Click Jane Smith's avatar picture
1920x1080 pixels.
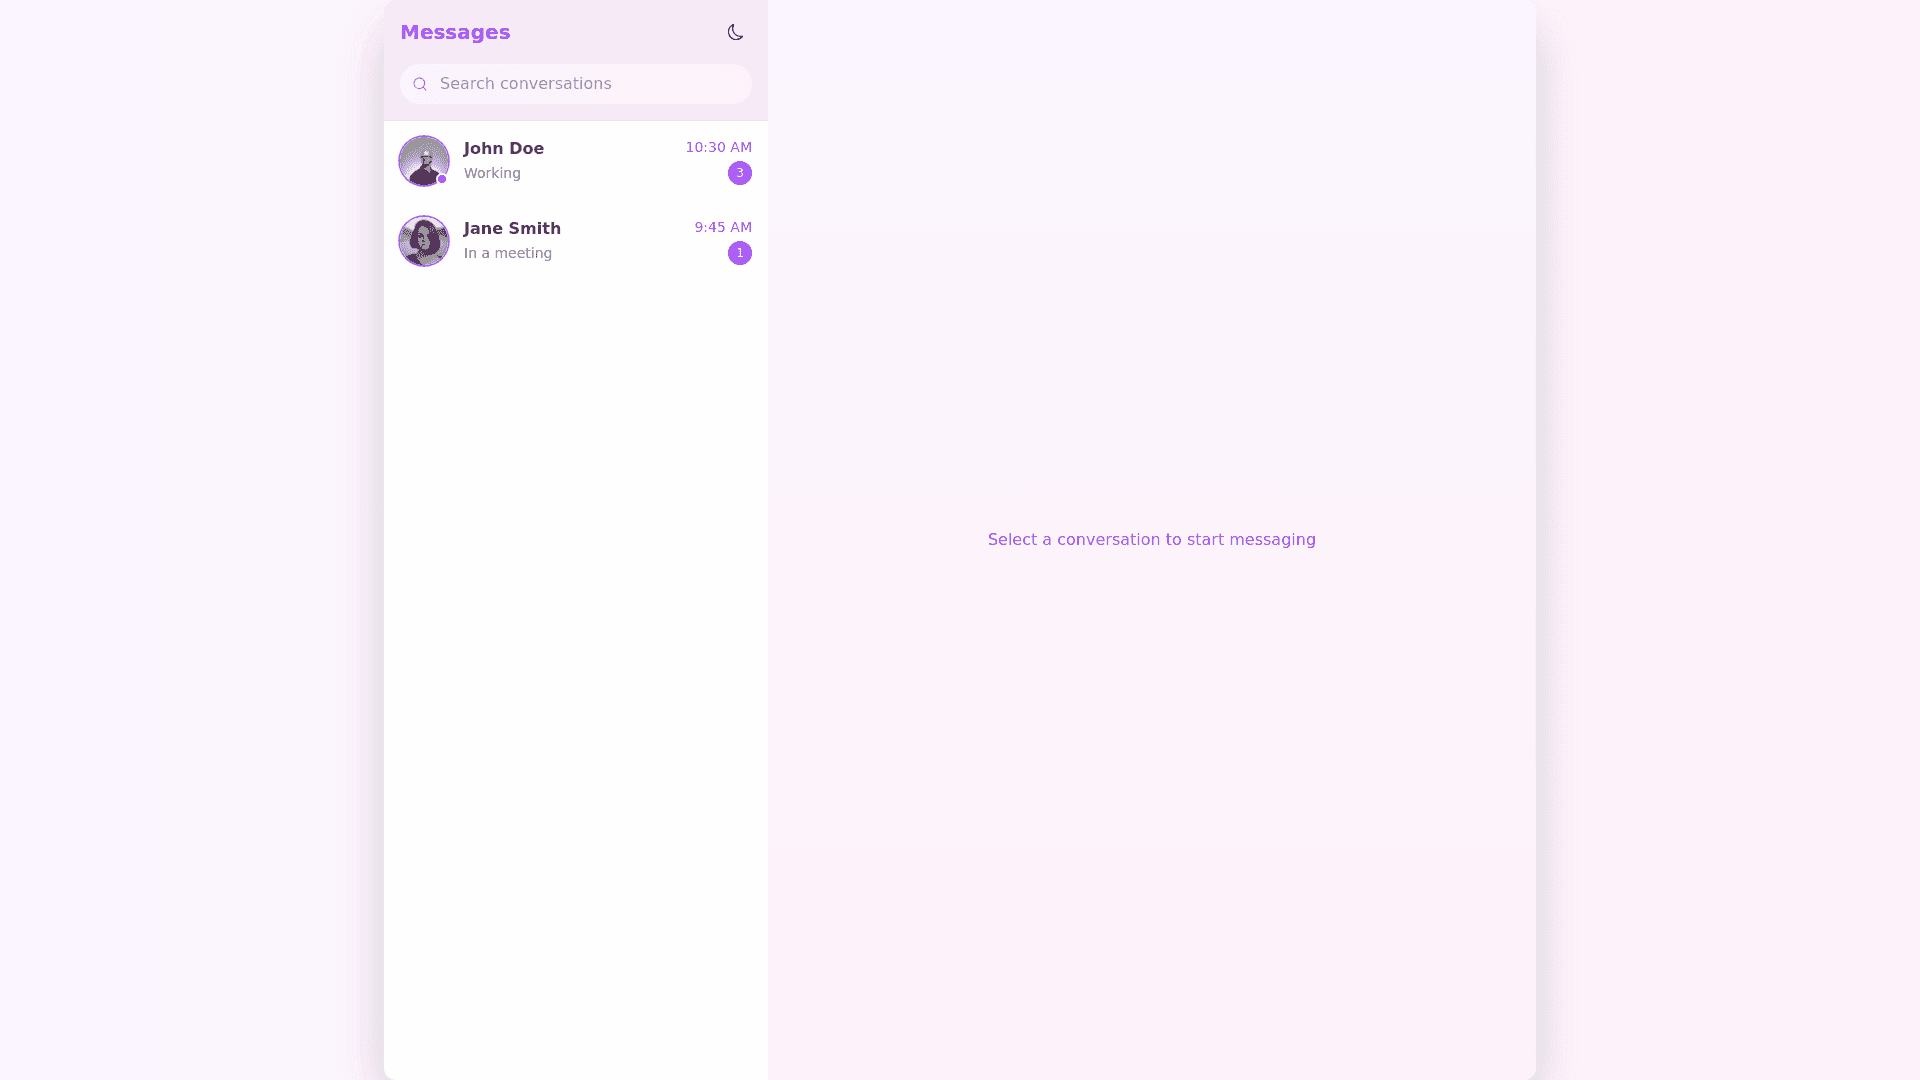(x=423, y=240)
